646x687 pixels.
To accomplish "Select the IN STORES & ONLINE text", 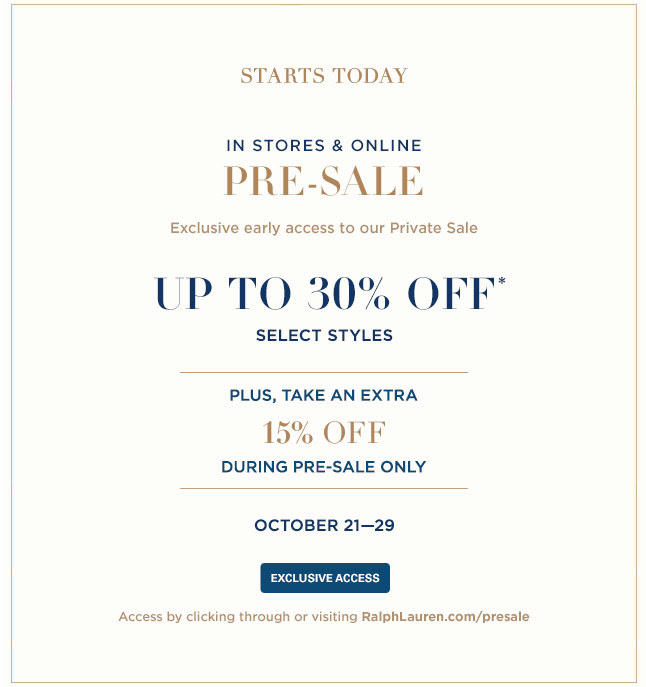I will point(324,145).
